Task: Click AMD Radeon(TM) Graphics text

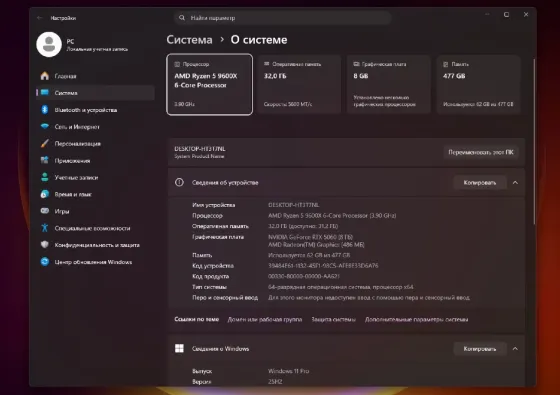Action: coord(316,245)
